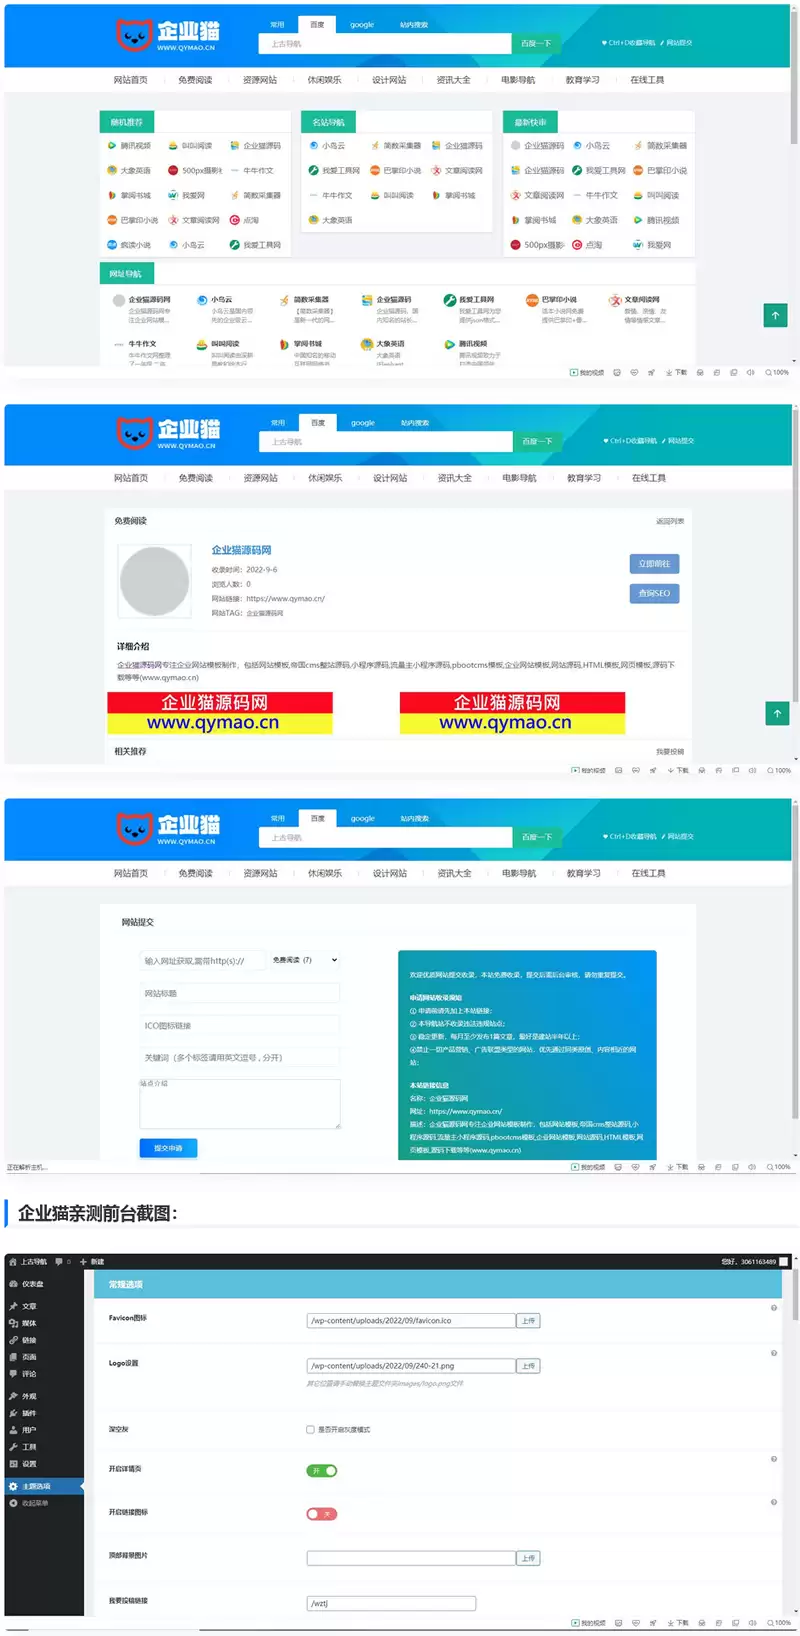Collapse admin sidebar via 收起菜单 icon

(13, 1503)
